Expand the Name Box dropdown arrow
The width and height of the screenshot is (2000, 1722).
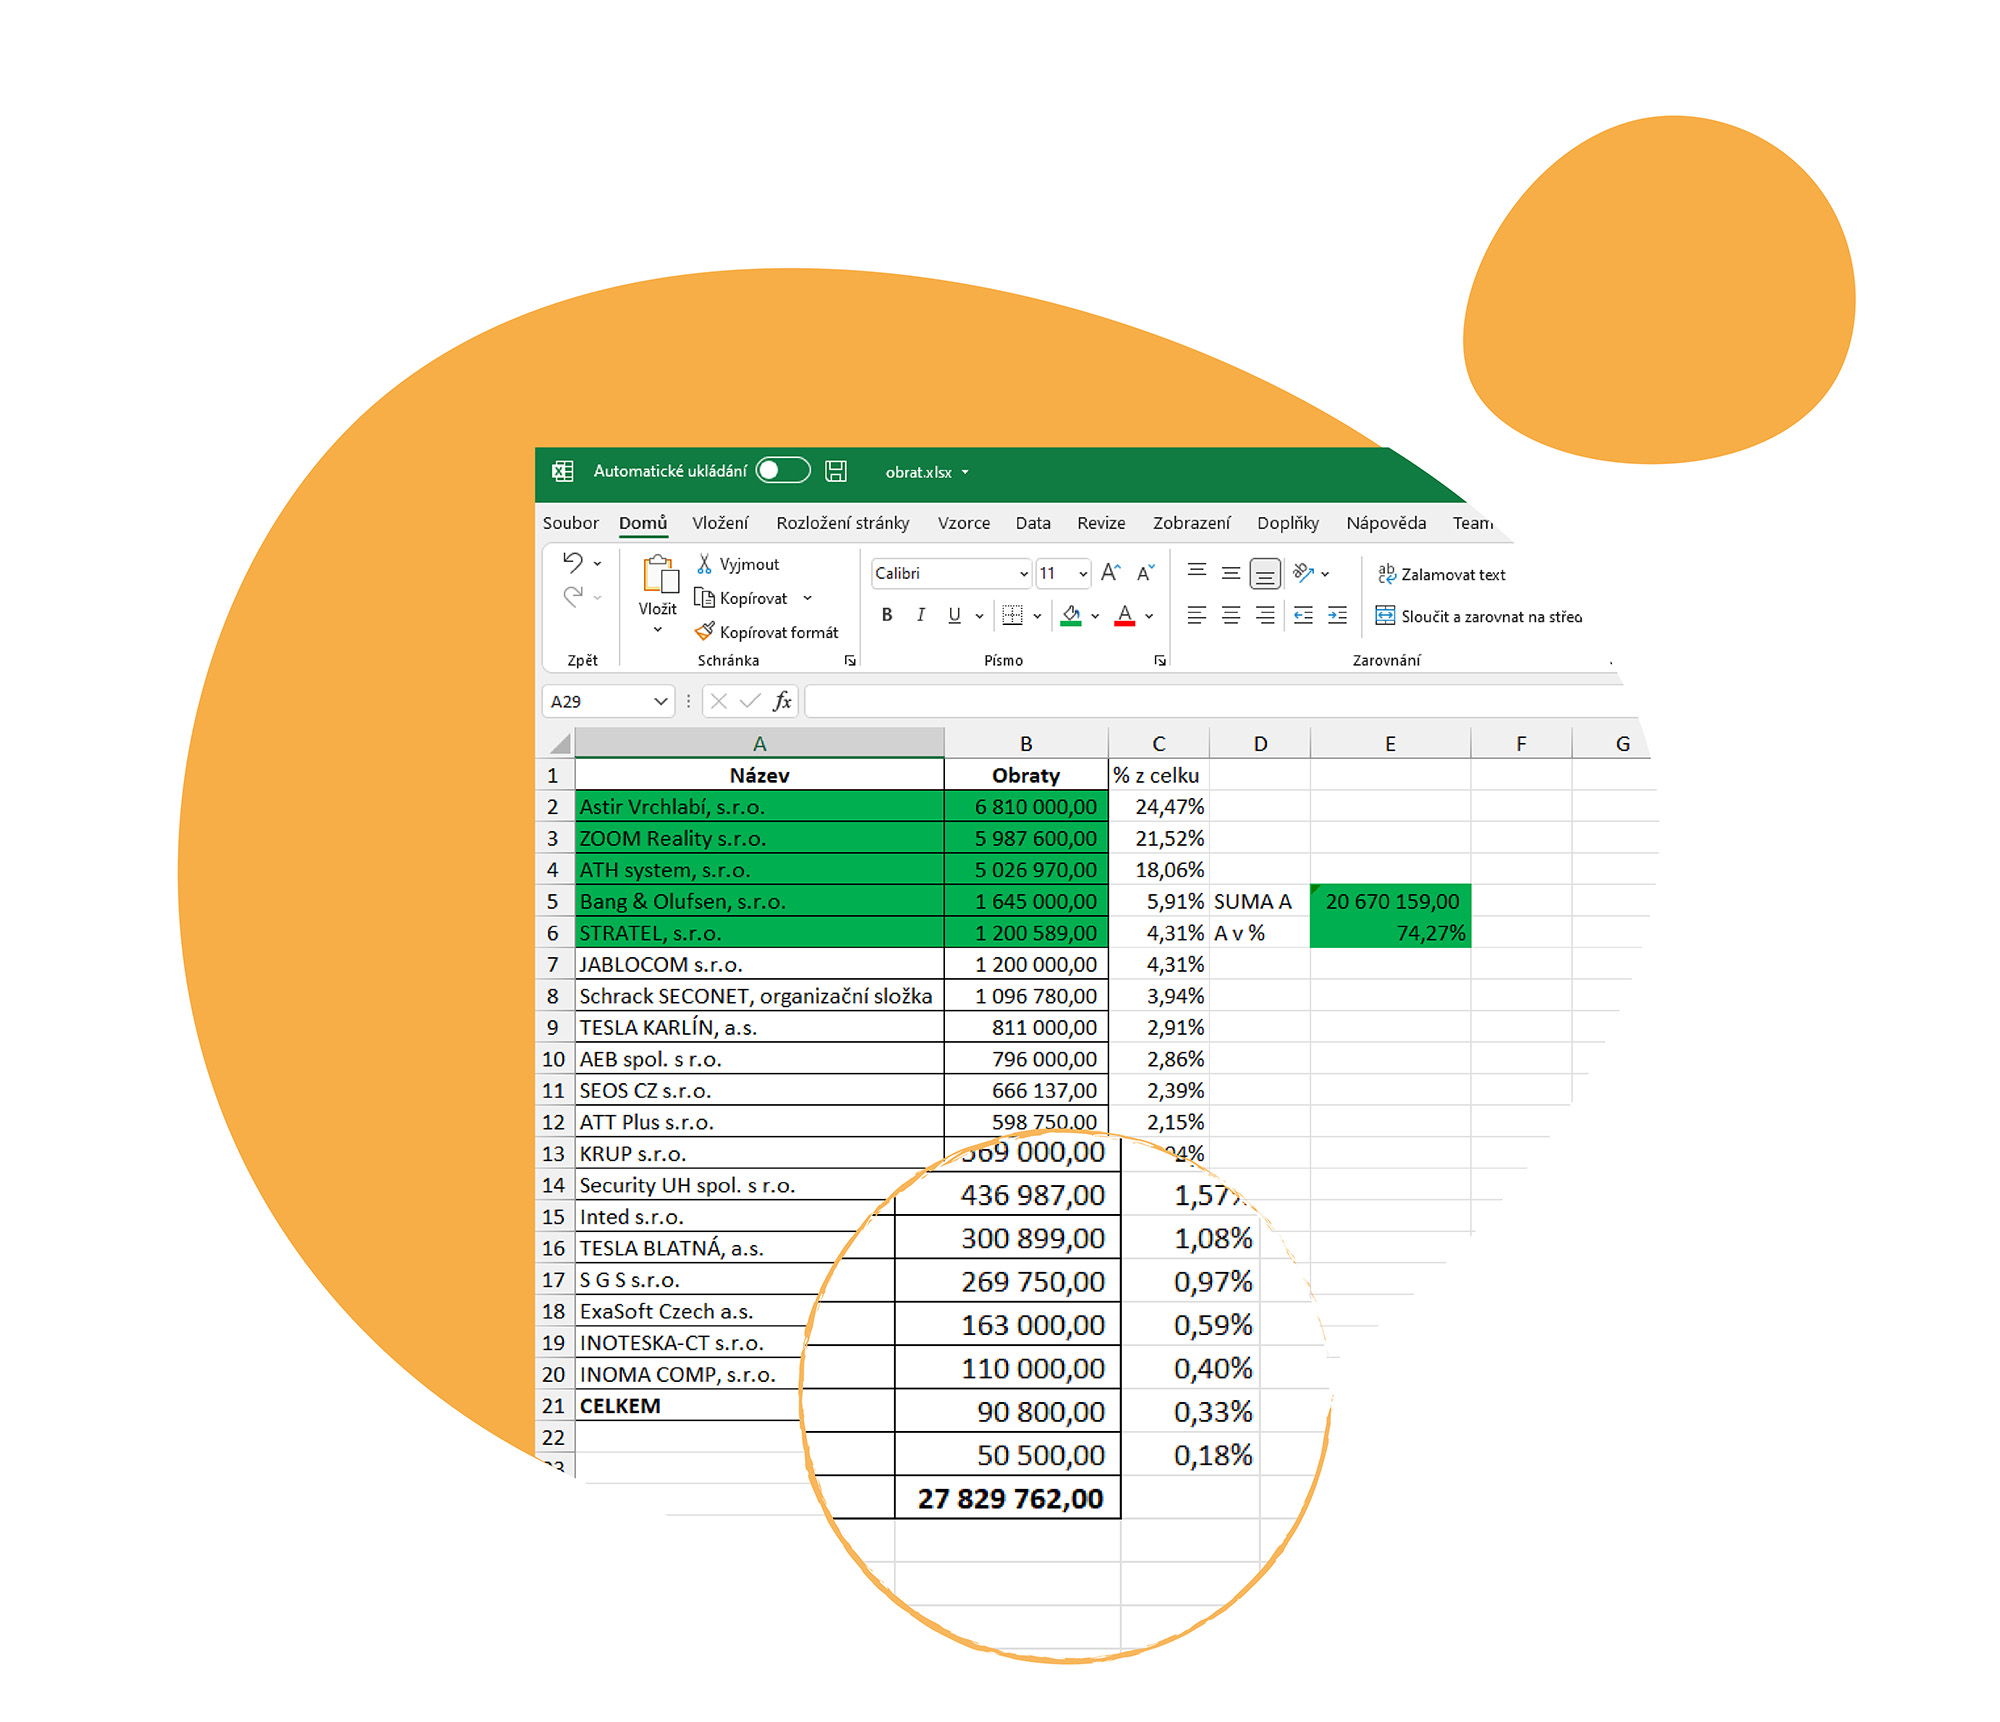[x=661, y=702]
